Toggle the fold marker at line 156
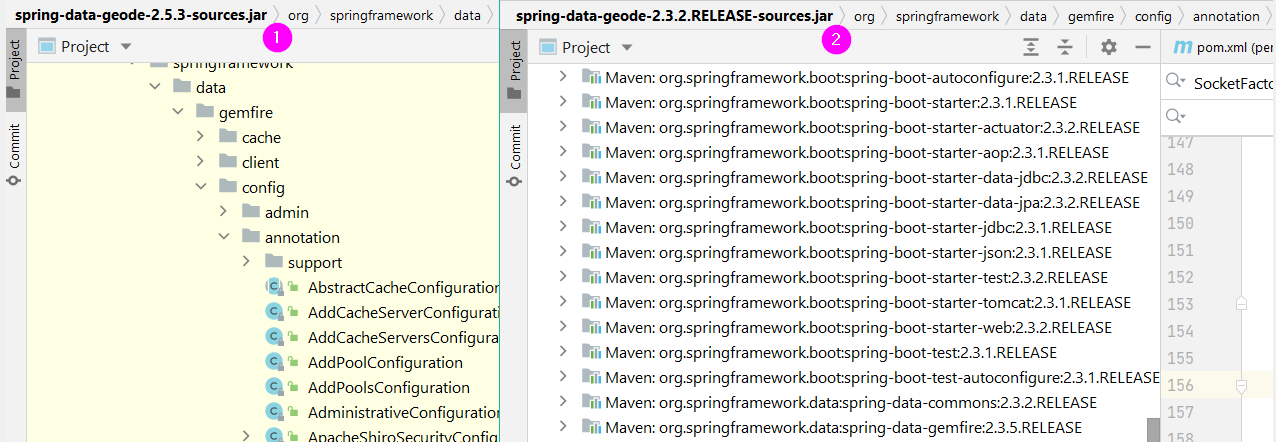The width and height of the screenshot is (1276, 442). (1241, 385)
